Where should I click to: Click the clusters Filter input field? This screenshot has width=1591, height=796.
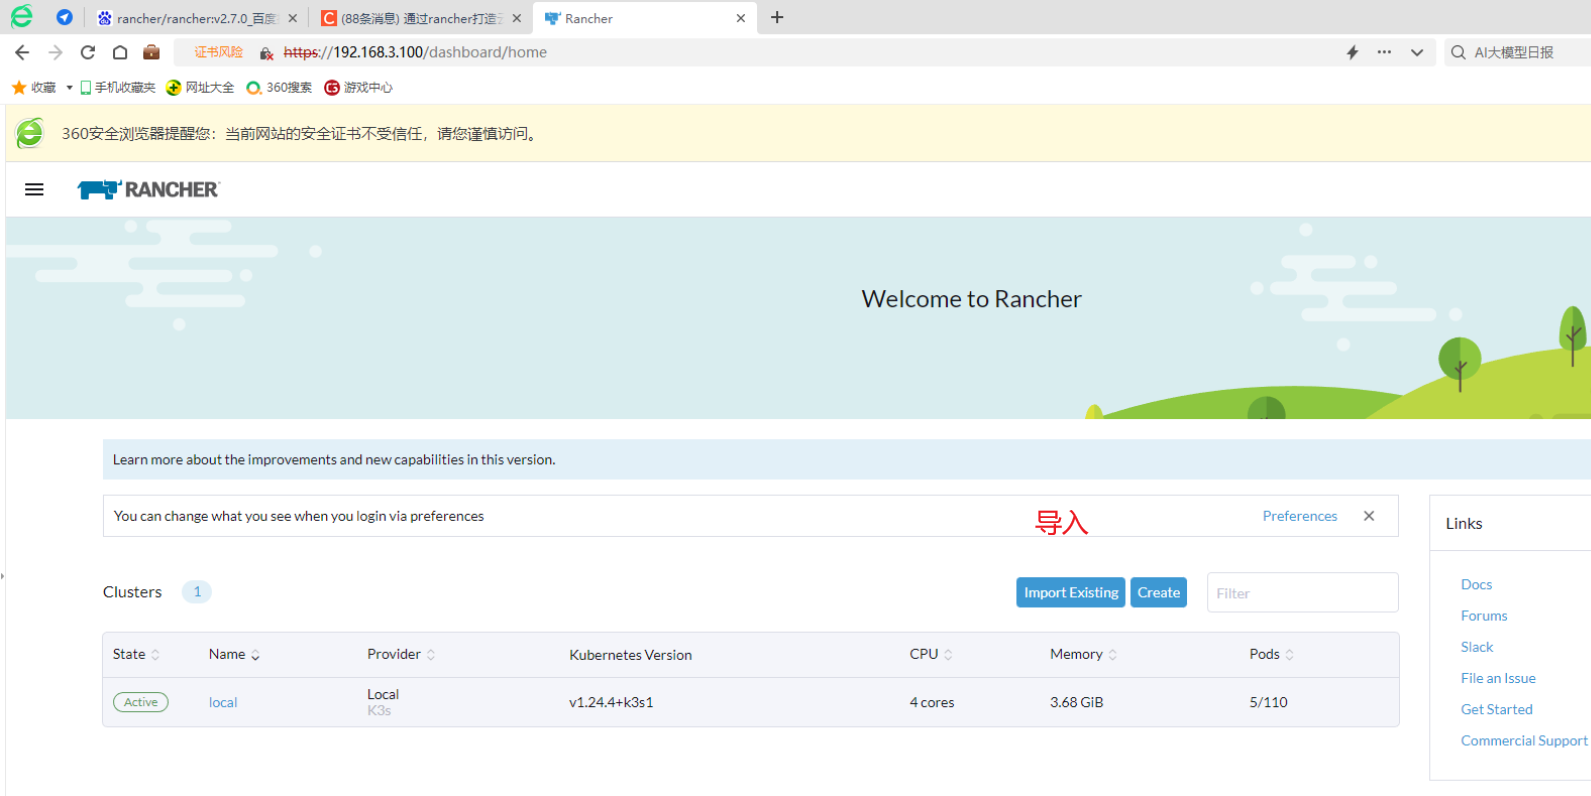point(1302,592)
